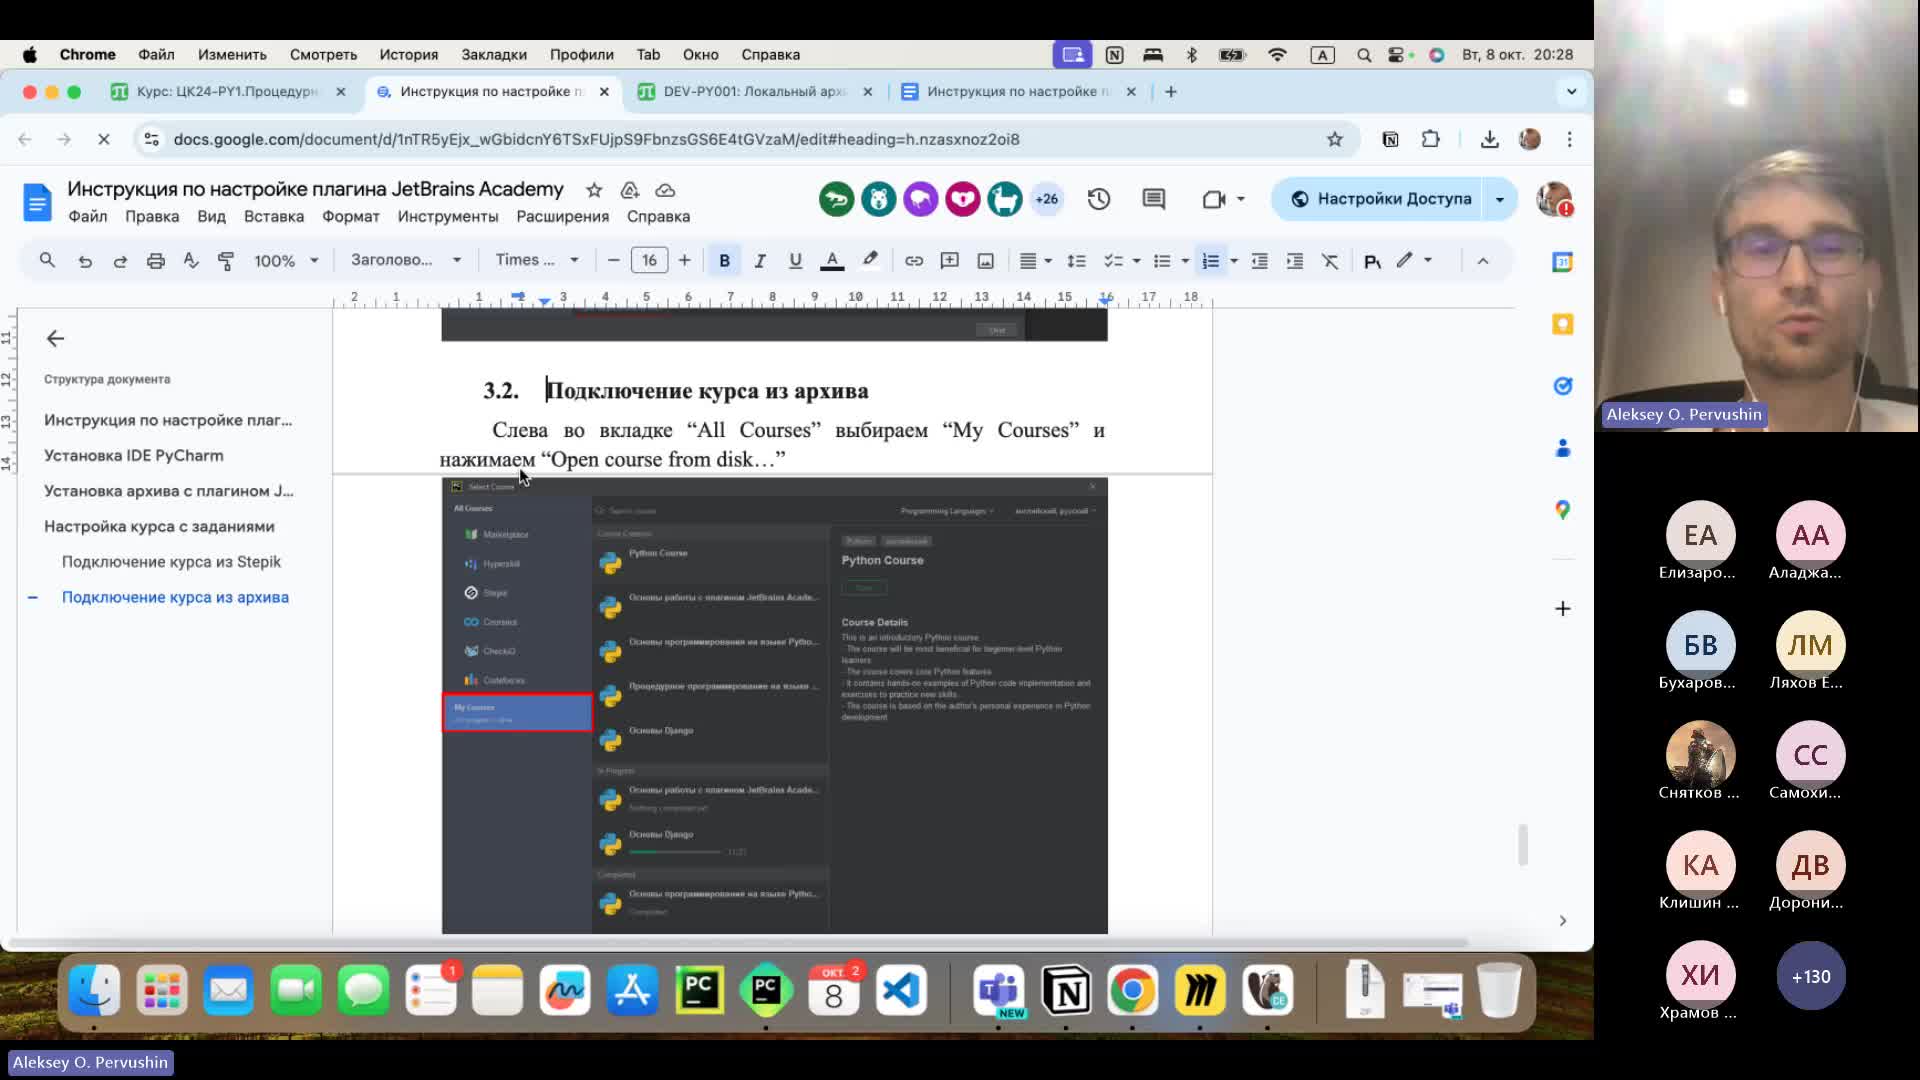Decrease the font size
Image resolution: width=1920 pixels, height=1080 pixels.
[x=614, y=261]
